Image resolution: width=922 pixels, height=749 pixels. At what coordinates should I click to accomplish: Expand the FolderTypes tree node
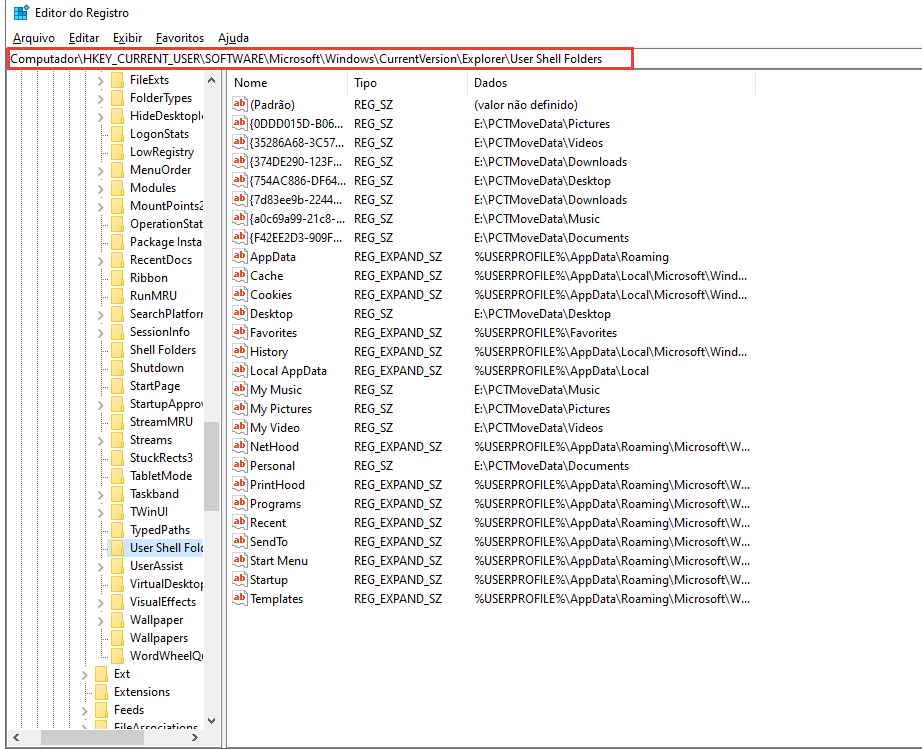101,98
